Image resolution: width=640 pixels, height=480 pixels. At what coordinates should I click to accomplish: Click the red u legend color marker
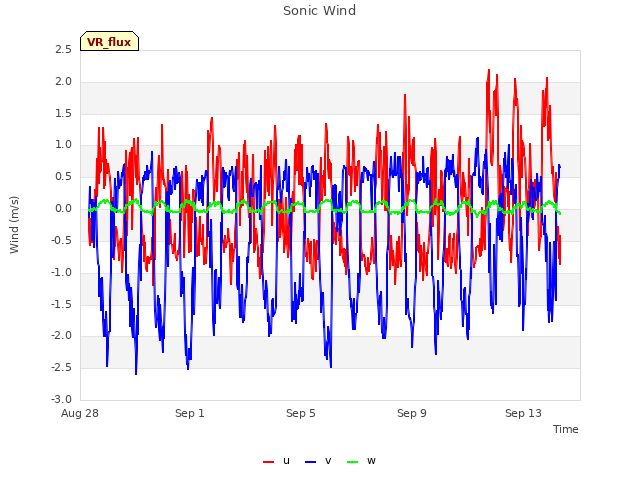269,462
